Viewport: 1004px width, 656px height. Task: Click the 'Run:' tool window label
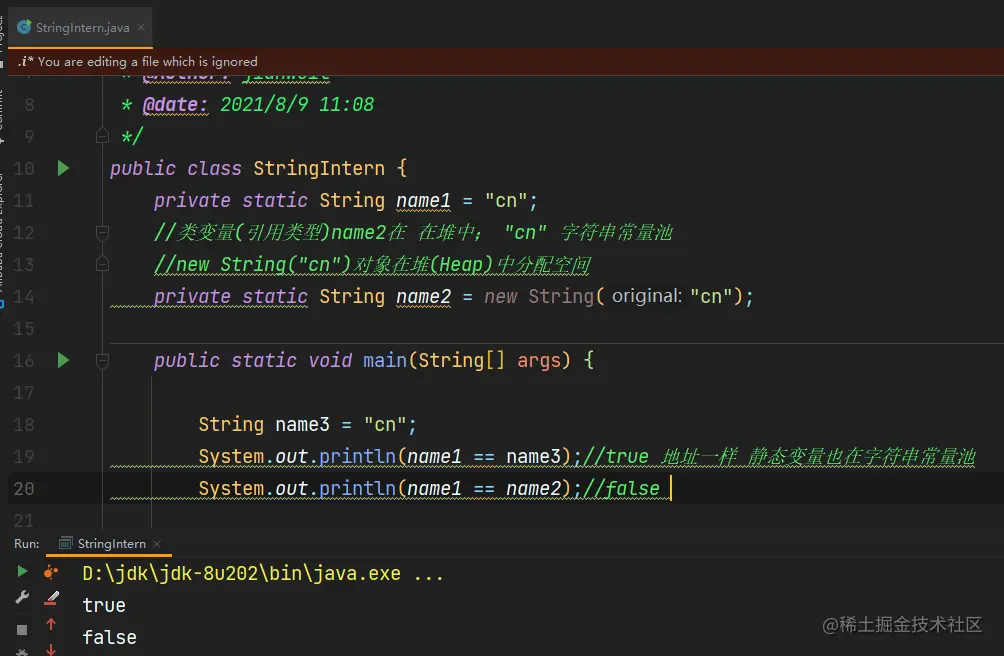[x=26, y=543]
